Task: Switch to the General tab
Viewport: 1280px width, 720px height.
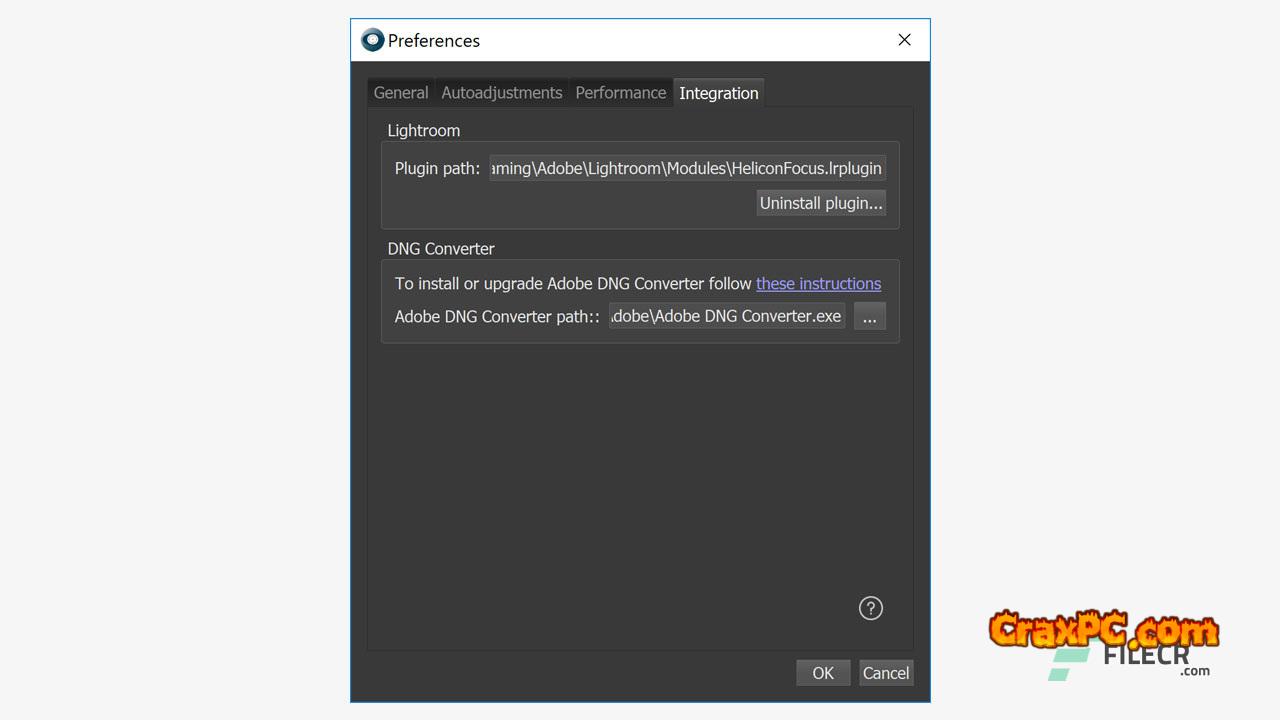Action: point(401,93)
